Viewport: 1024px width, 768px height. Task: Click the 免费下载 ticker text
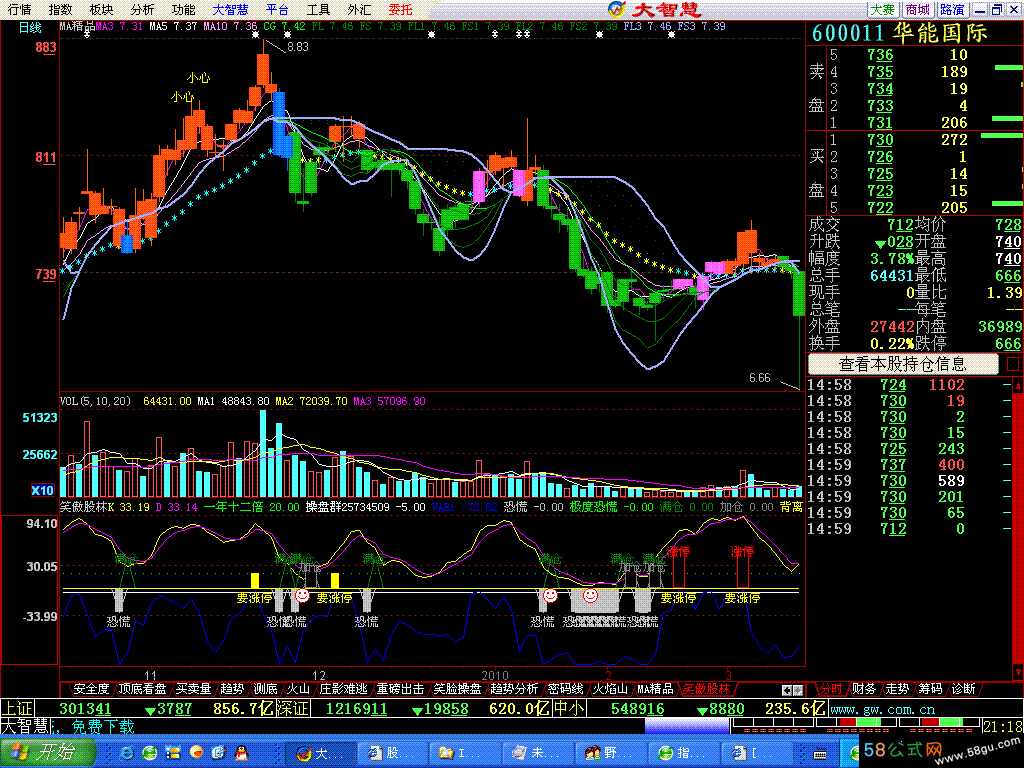pyautogui.click(x=103, y=726)
